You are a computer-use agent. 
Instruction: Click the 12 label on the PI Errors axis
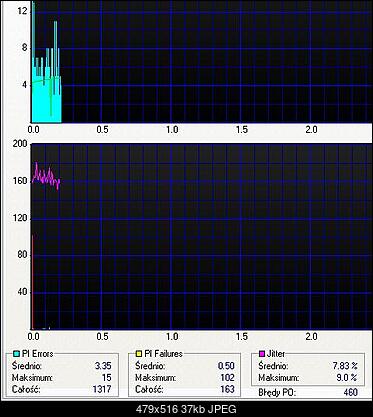[x=22, y=11]
